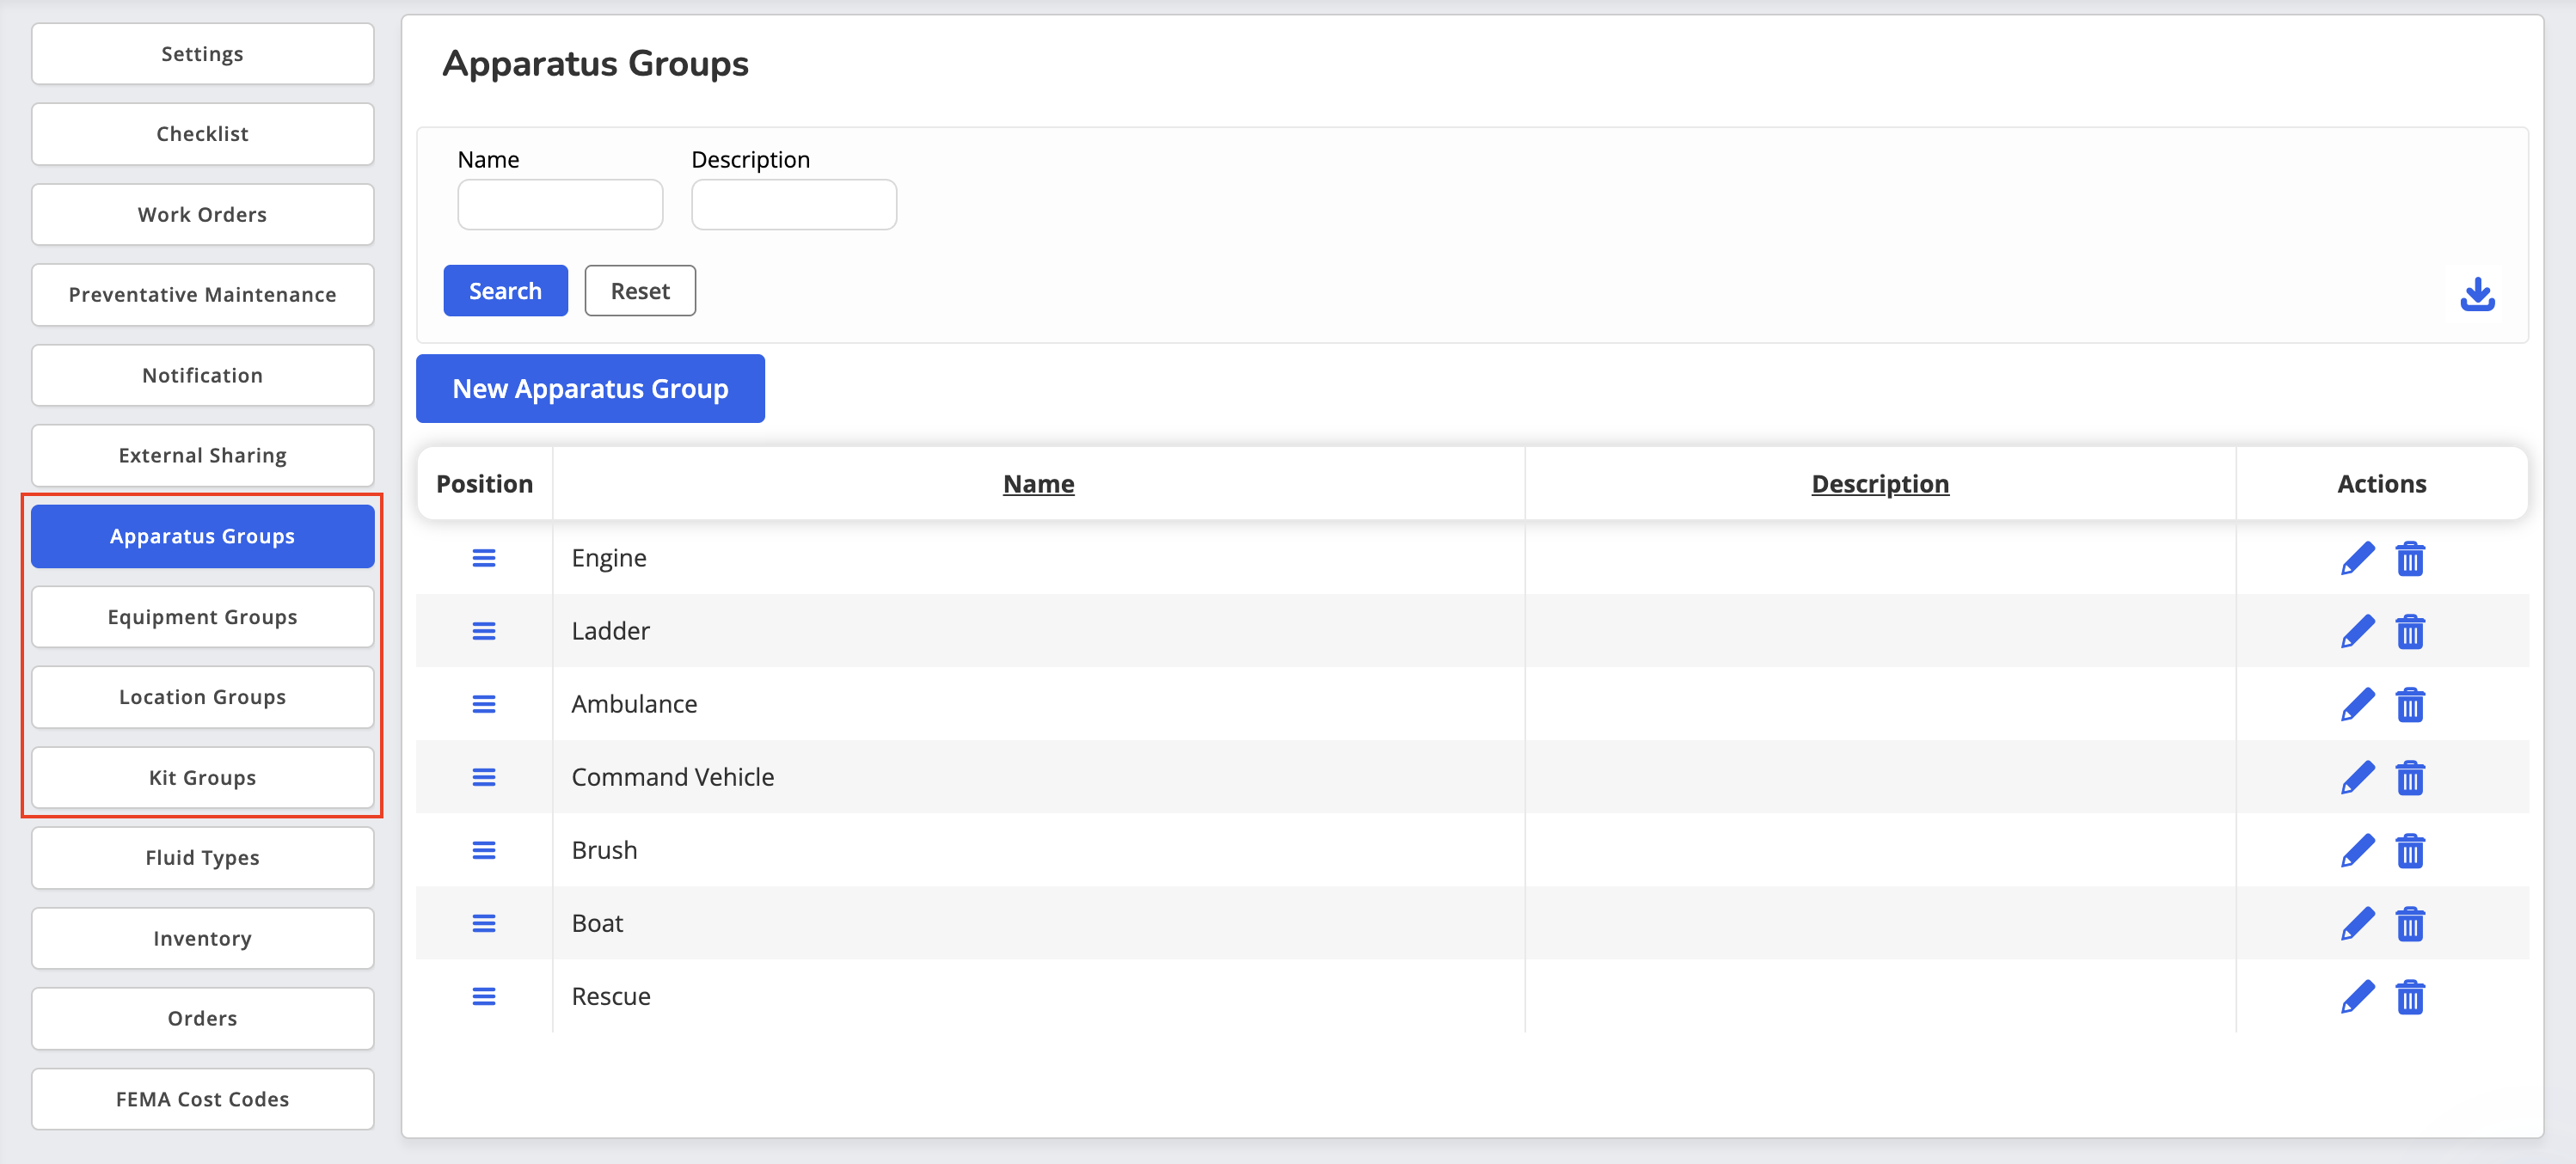
Task: Delete the Ambulance apparatus group
Action: (2410, 704)
